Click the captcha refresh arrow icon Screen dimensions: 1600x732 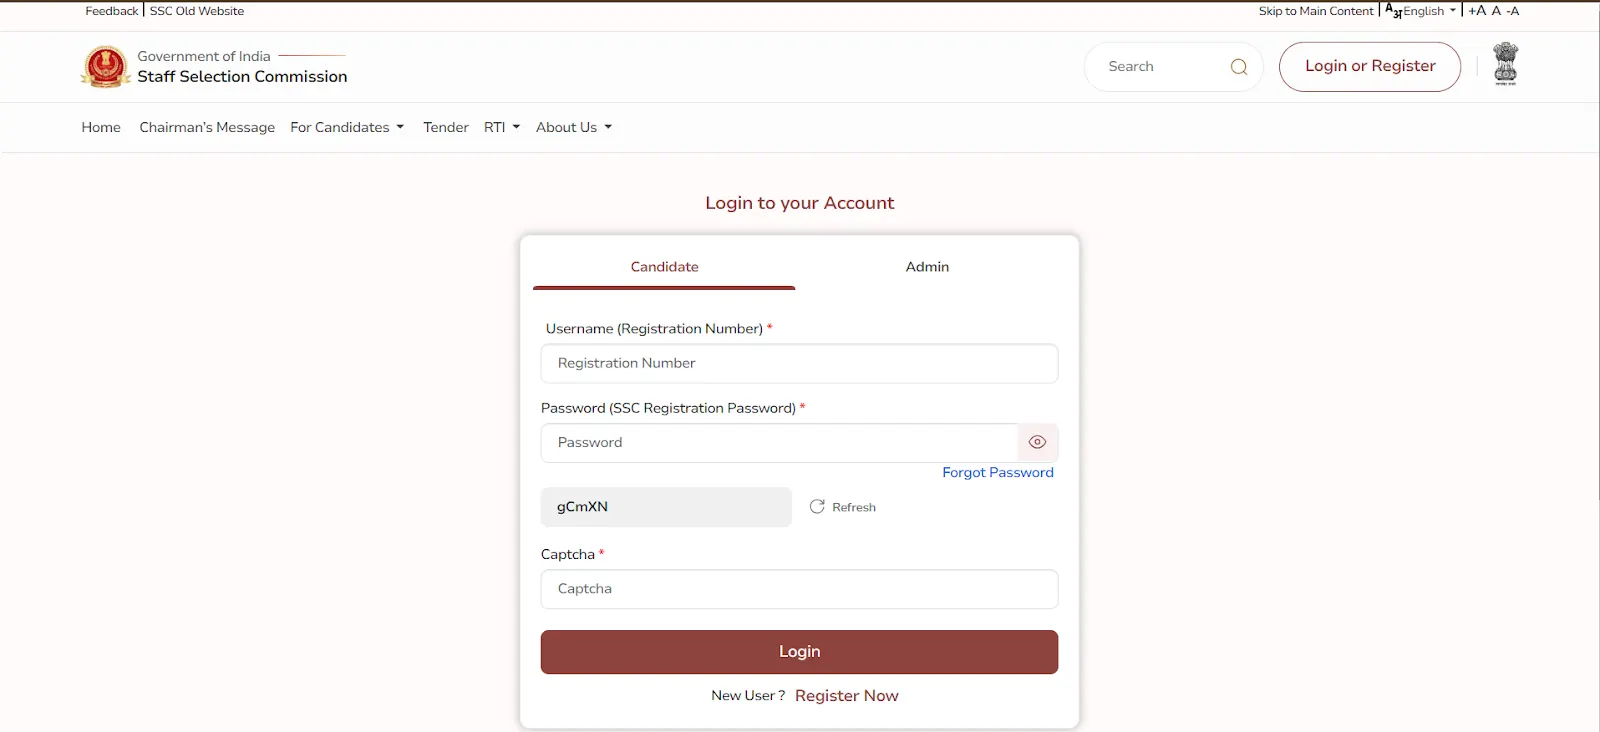817,507
